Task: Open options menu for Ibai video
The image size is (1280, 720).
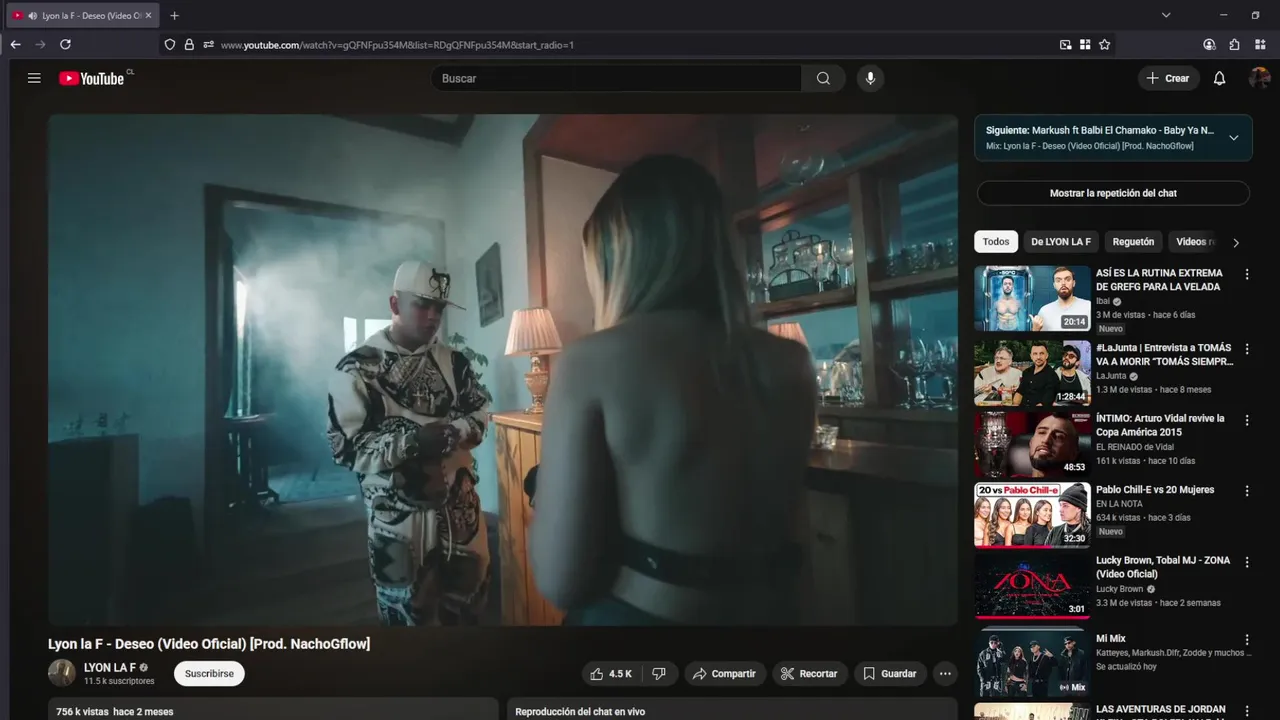Action: click(x=1246, y=274)
